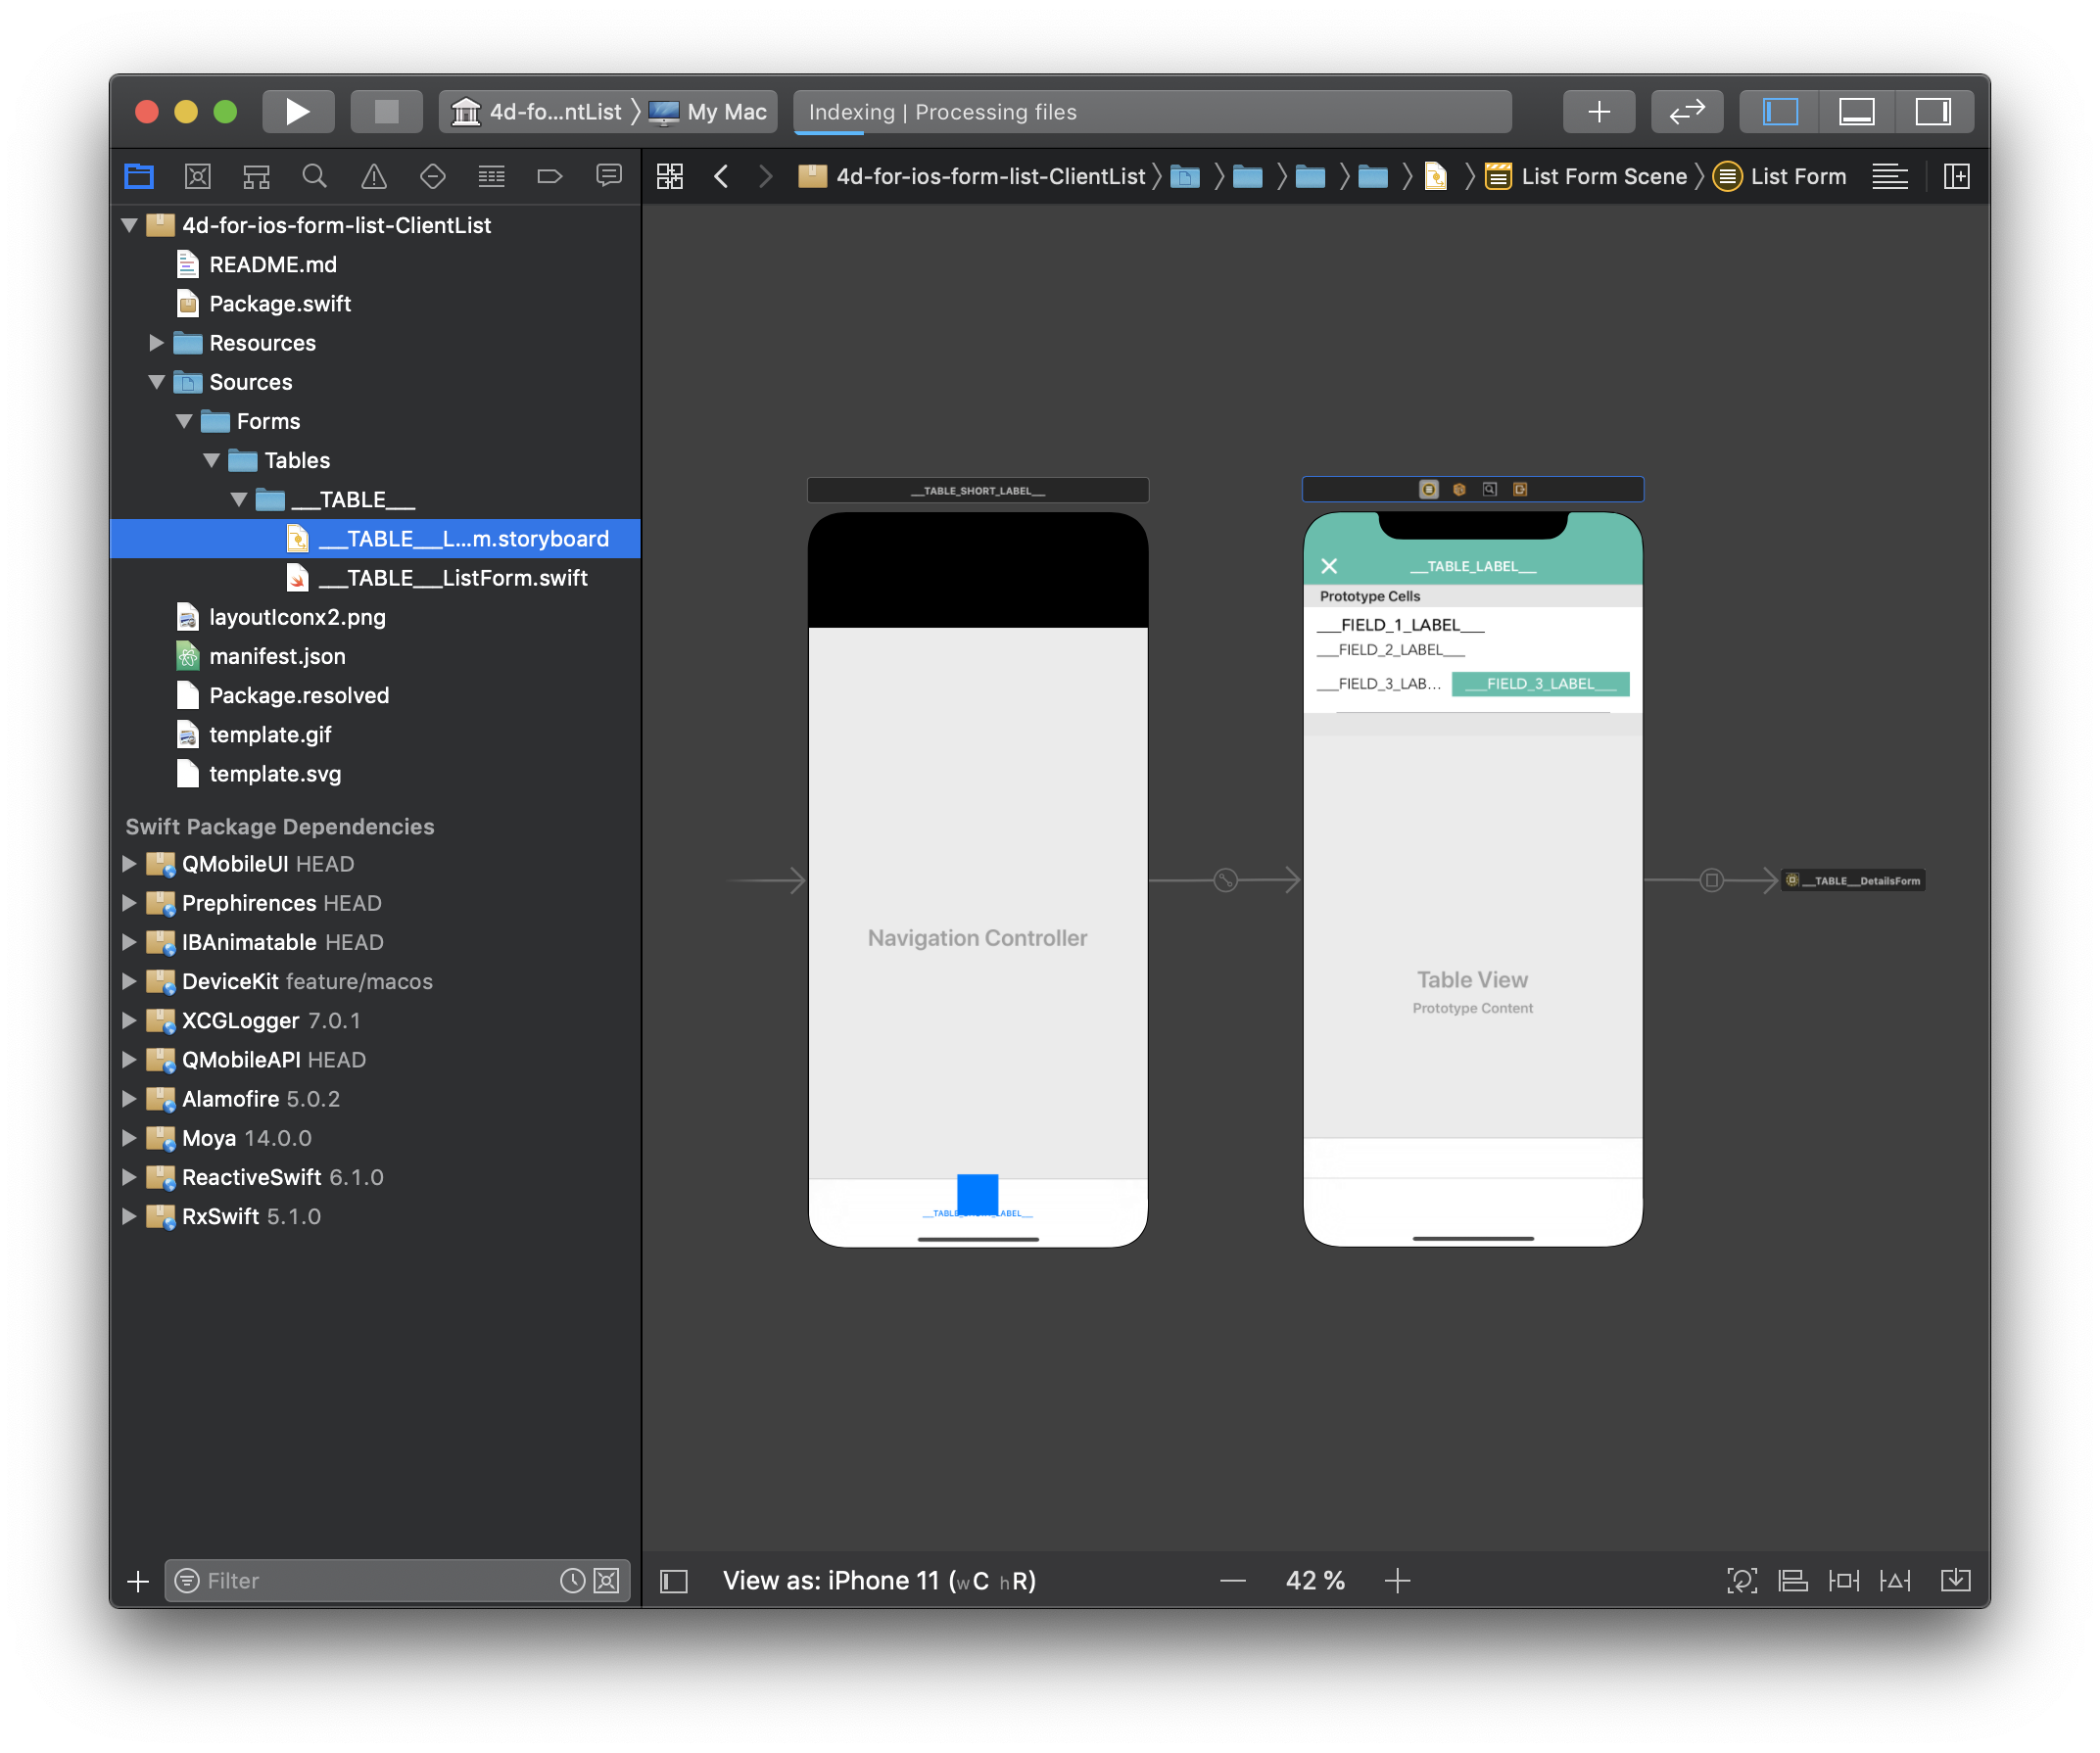
Task: Click List Form Scene breadcrumb
Action: click(1586, 176)
